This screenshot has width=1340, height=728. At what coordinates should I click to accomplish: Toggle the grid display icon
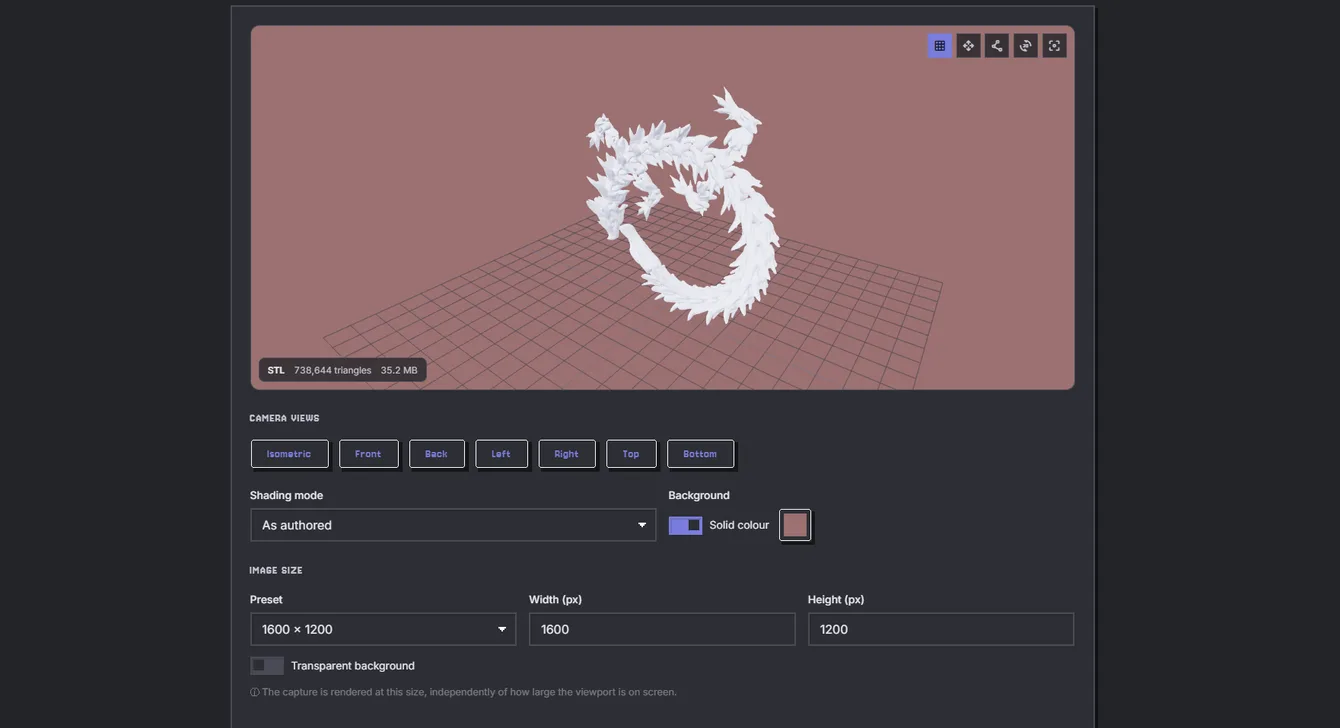coord(939,46)
